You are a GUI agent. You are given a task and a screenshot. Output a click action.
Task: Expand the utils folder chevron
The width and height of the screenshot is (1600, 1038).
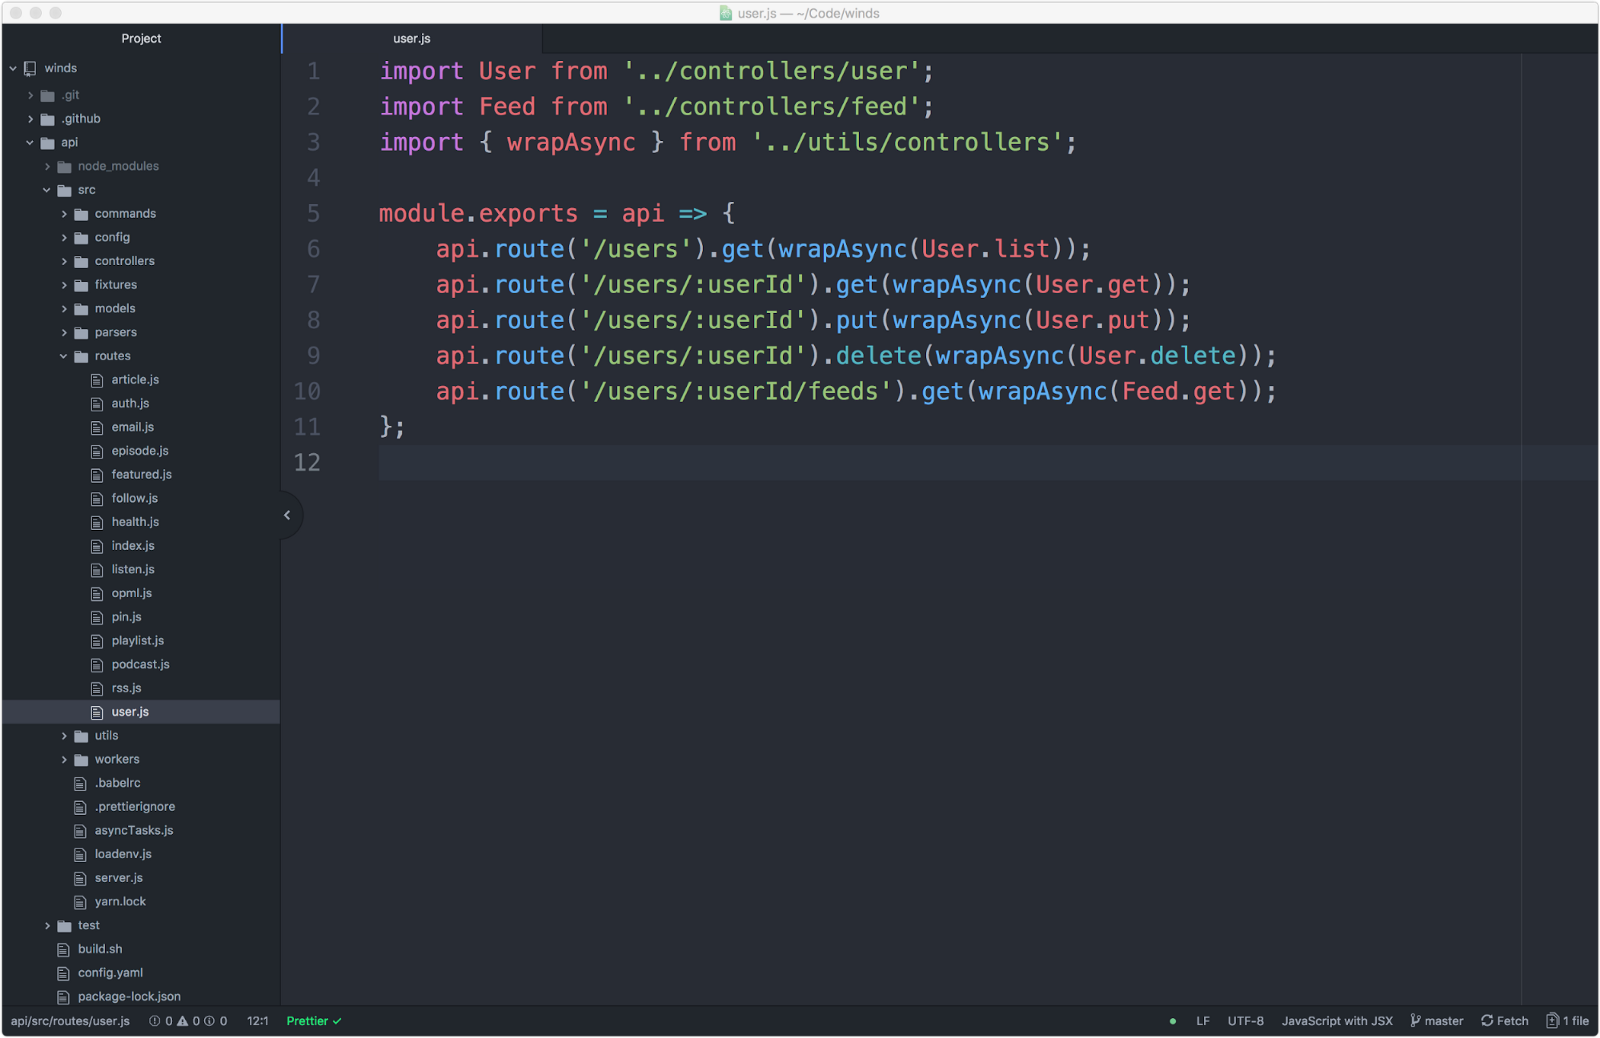click(64, 736)
